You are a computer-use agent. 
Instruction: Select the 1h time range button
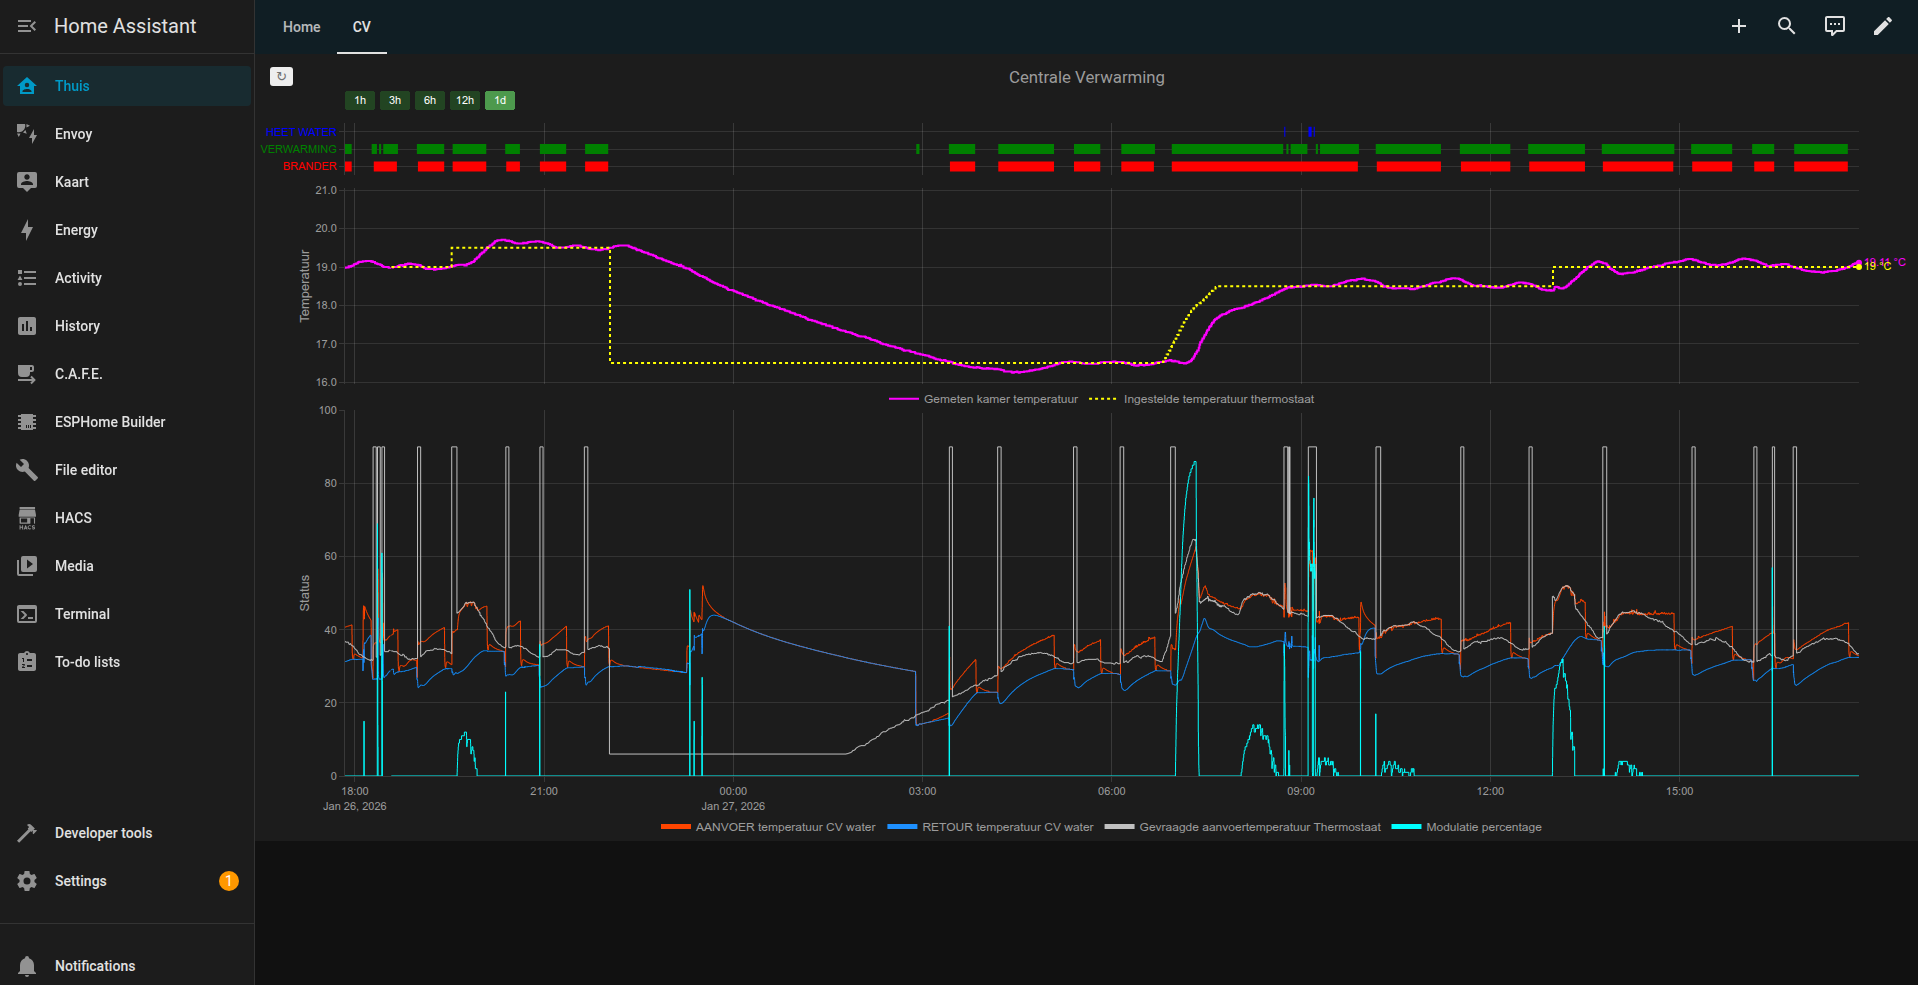pyautogui.click(x=360, y=100)
